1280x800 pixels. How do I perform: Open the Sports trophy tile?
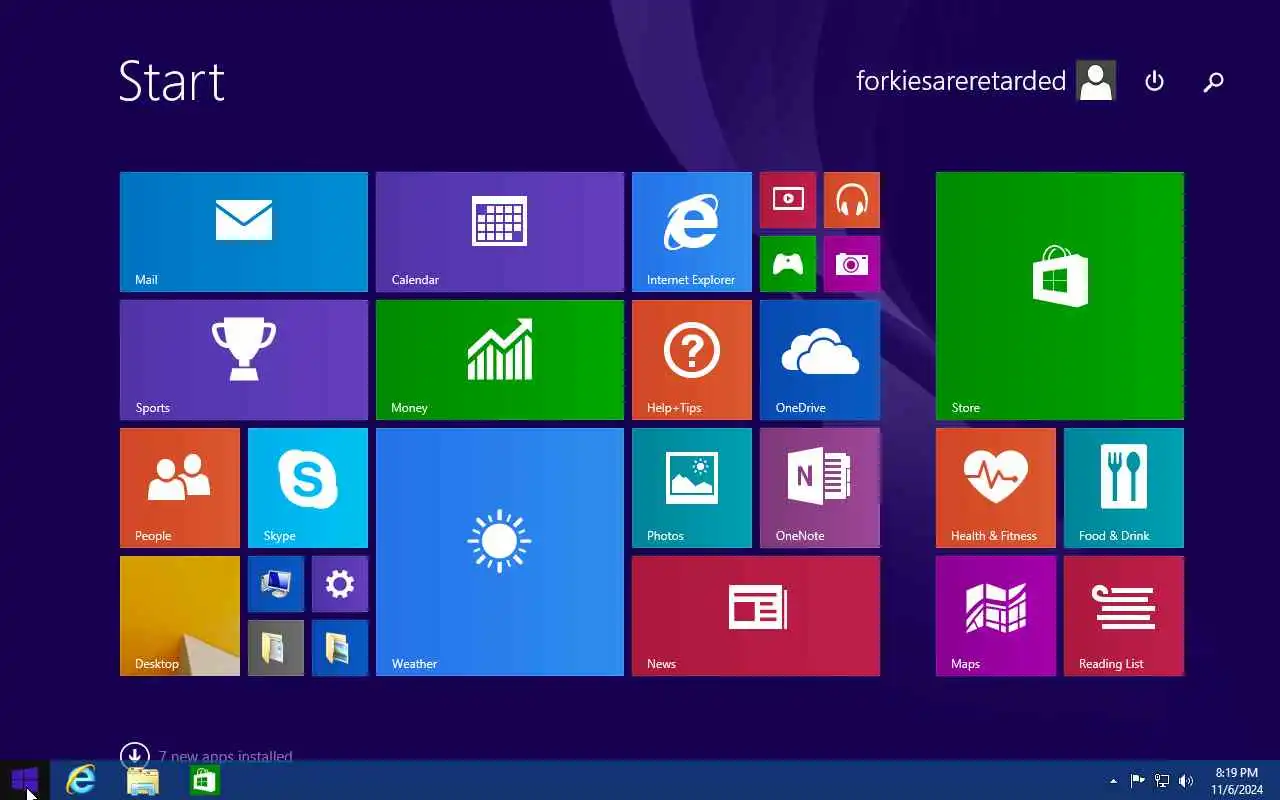244,360
